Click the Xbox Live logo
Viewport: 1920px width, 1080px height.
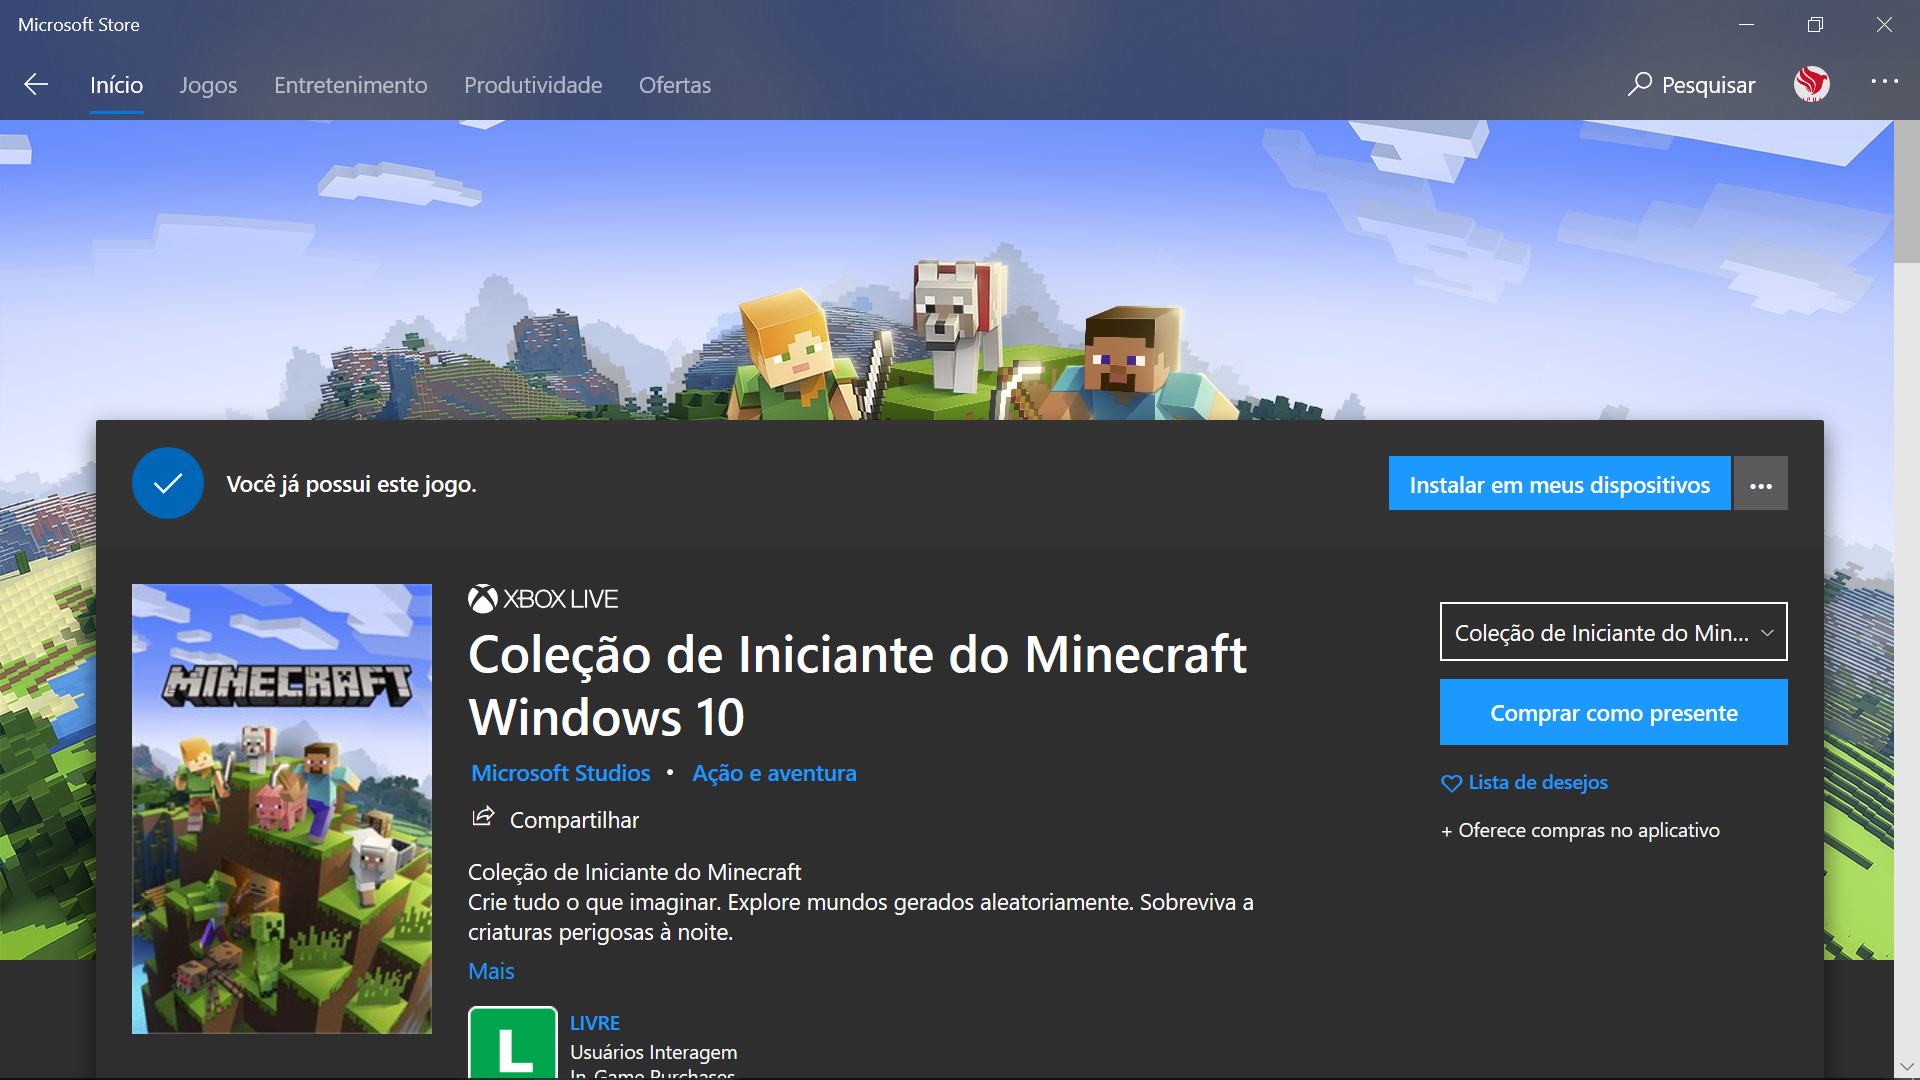(543, 599)
